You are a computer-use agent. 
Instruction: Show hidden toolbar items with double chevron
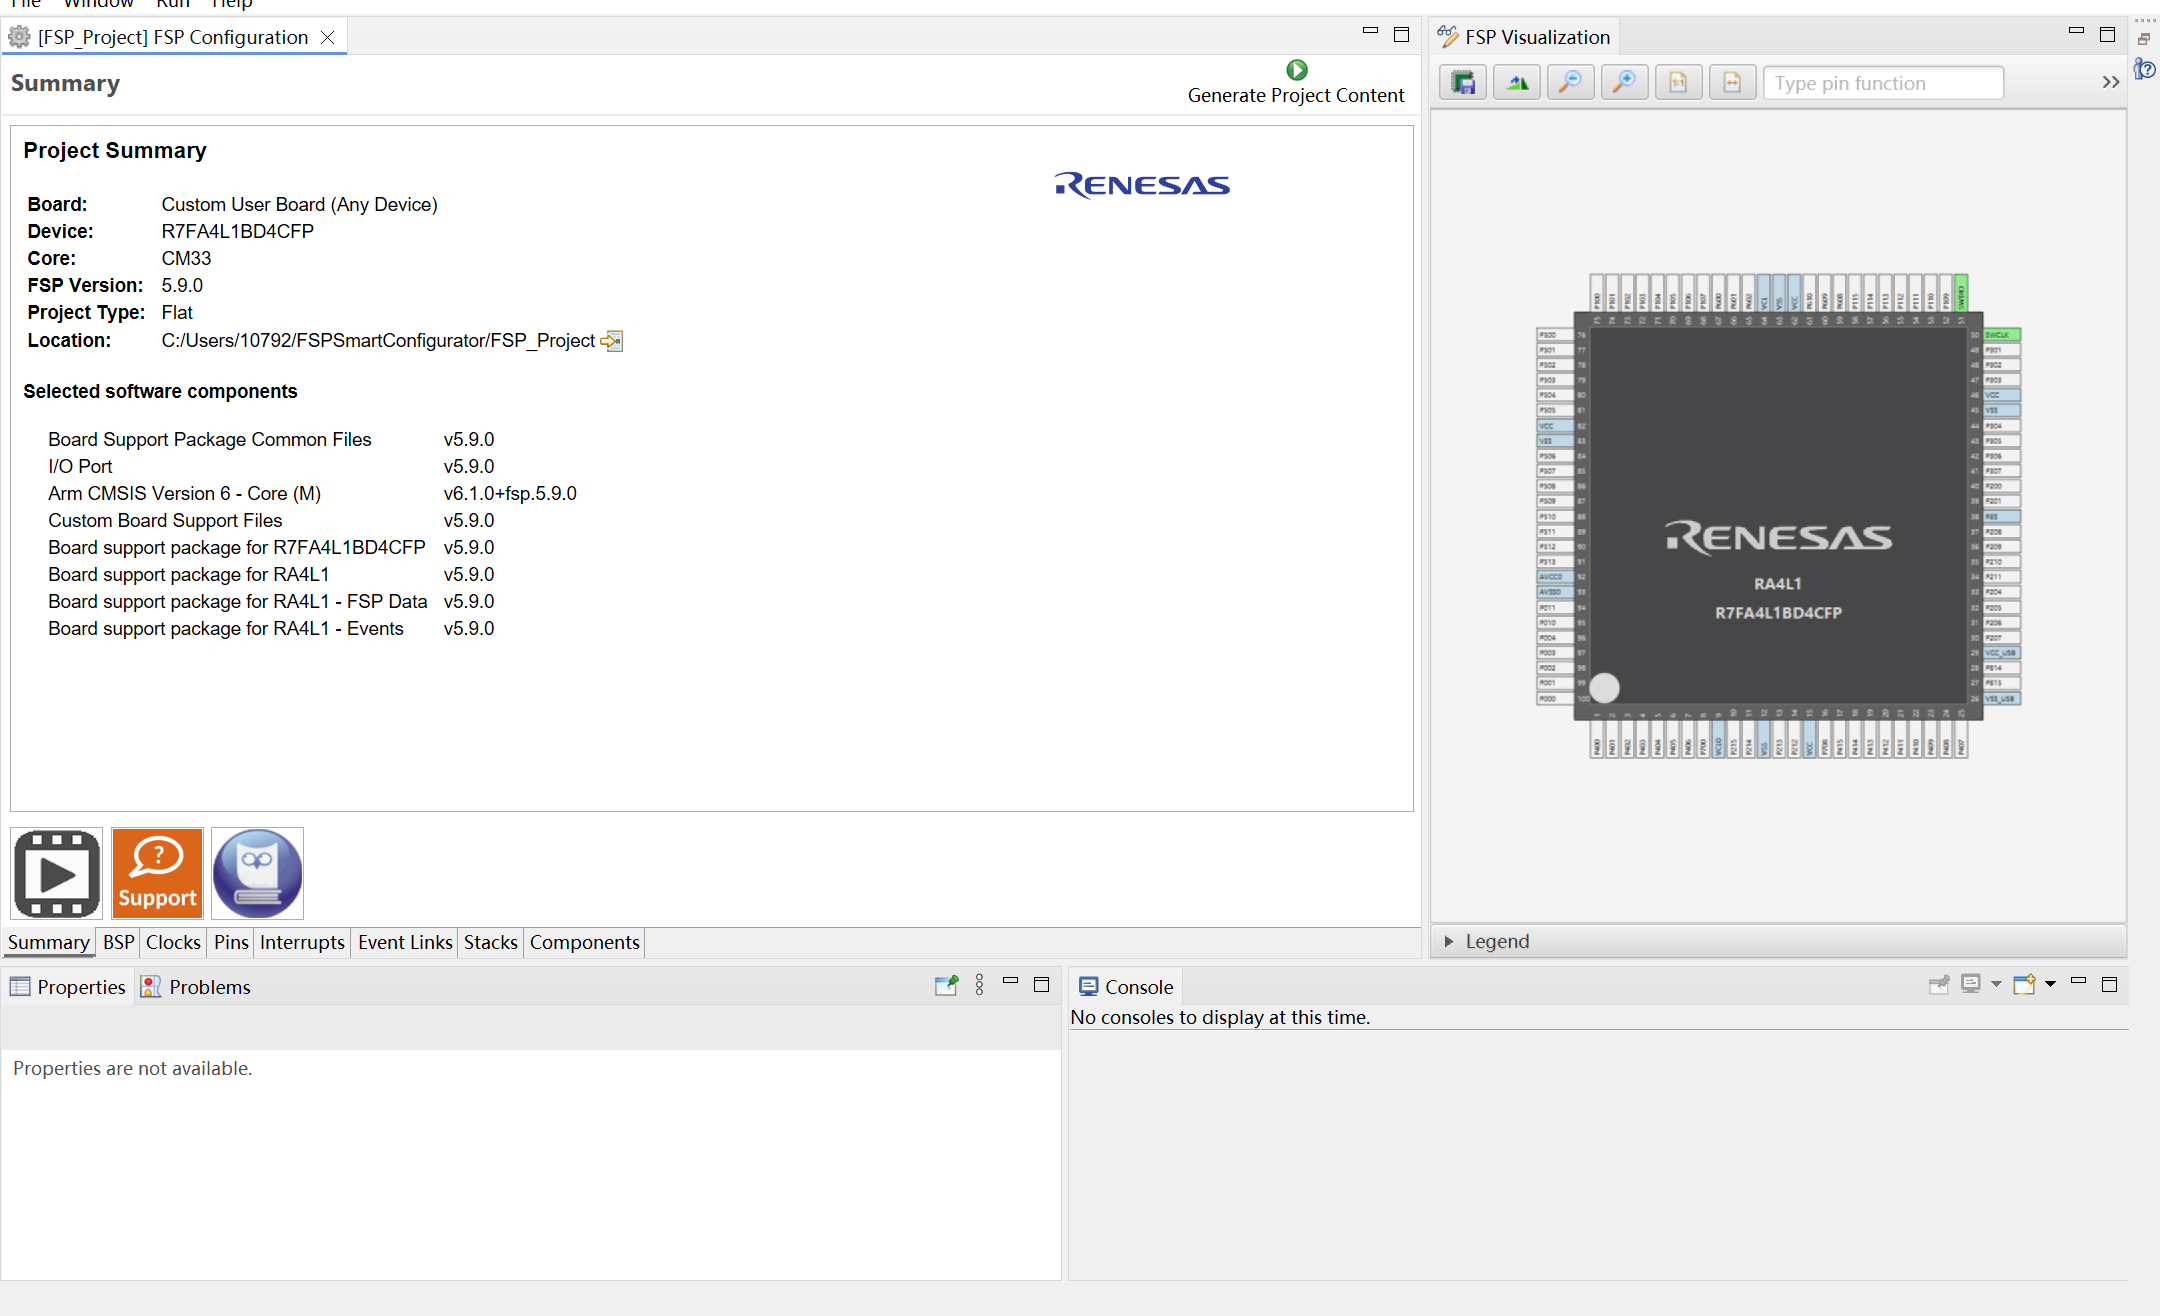pos(2110,83)
